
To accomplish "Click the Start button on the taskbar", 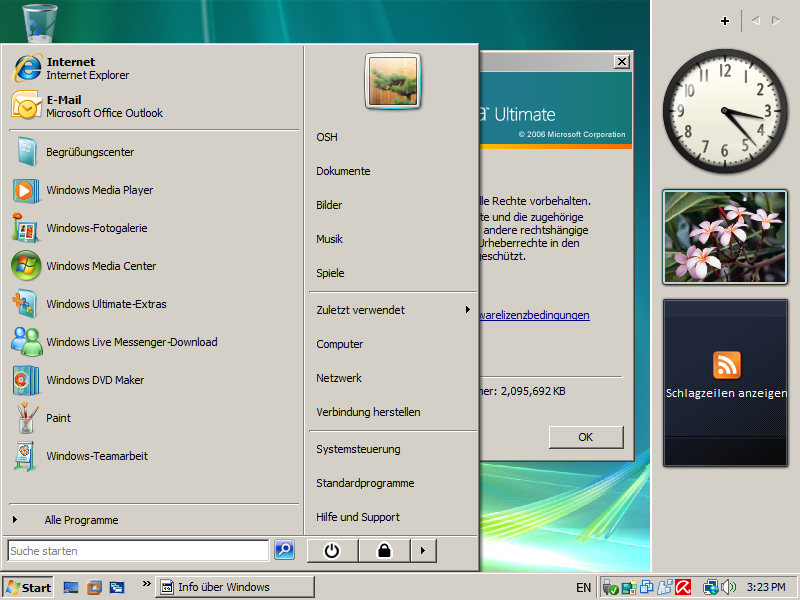I will [x=28, y=587].
